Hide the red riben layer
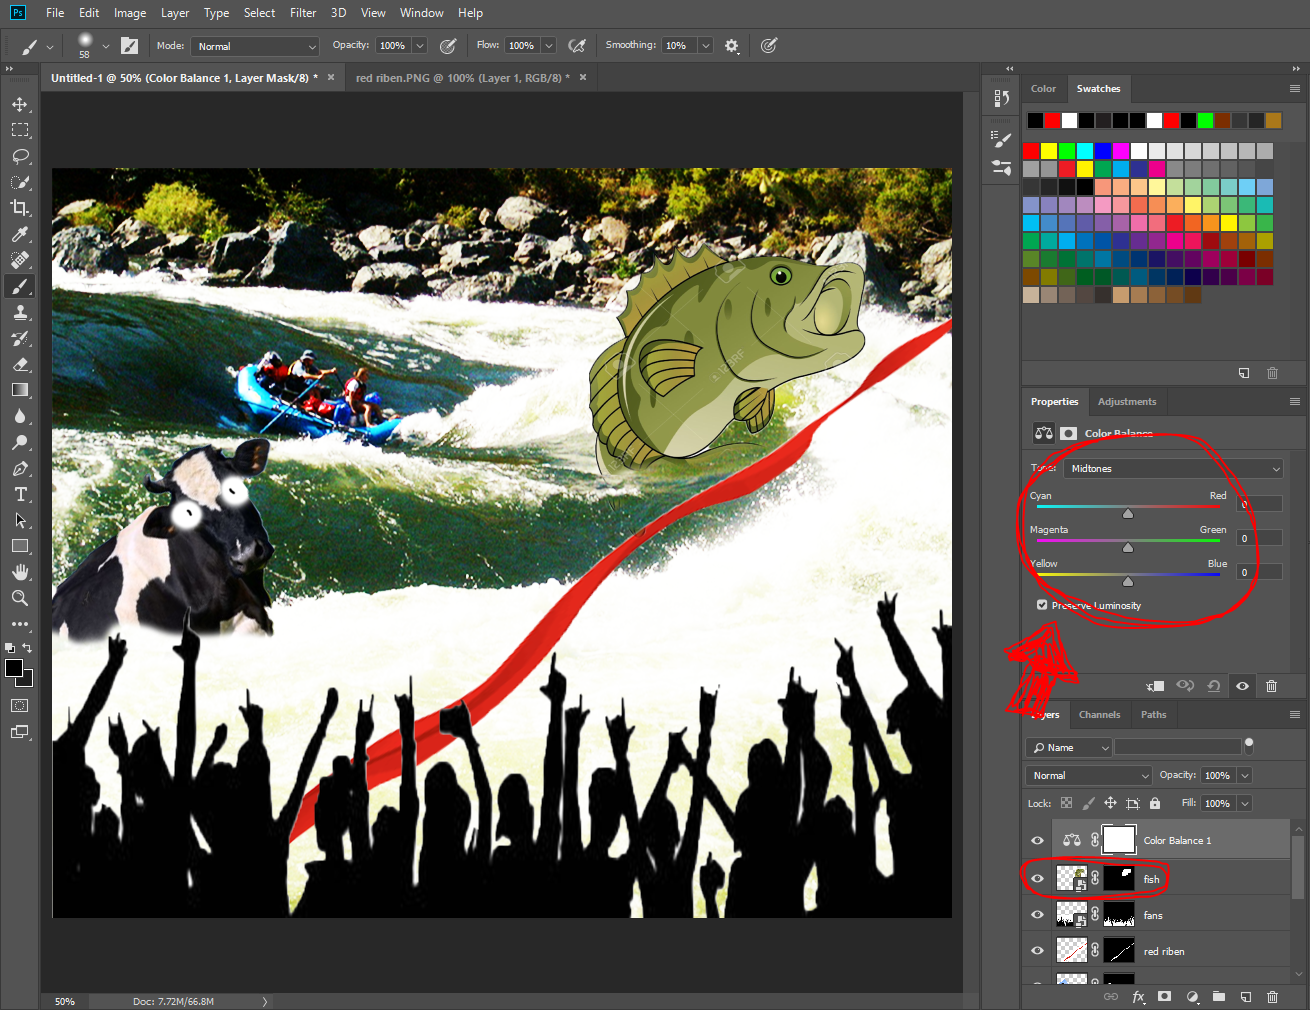 pos(1037,951)
